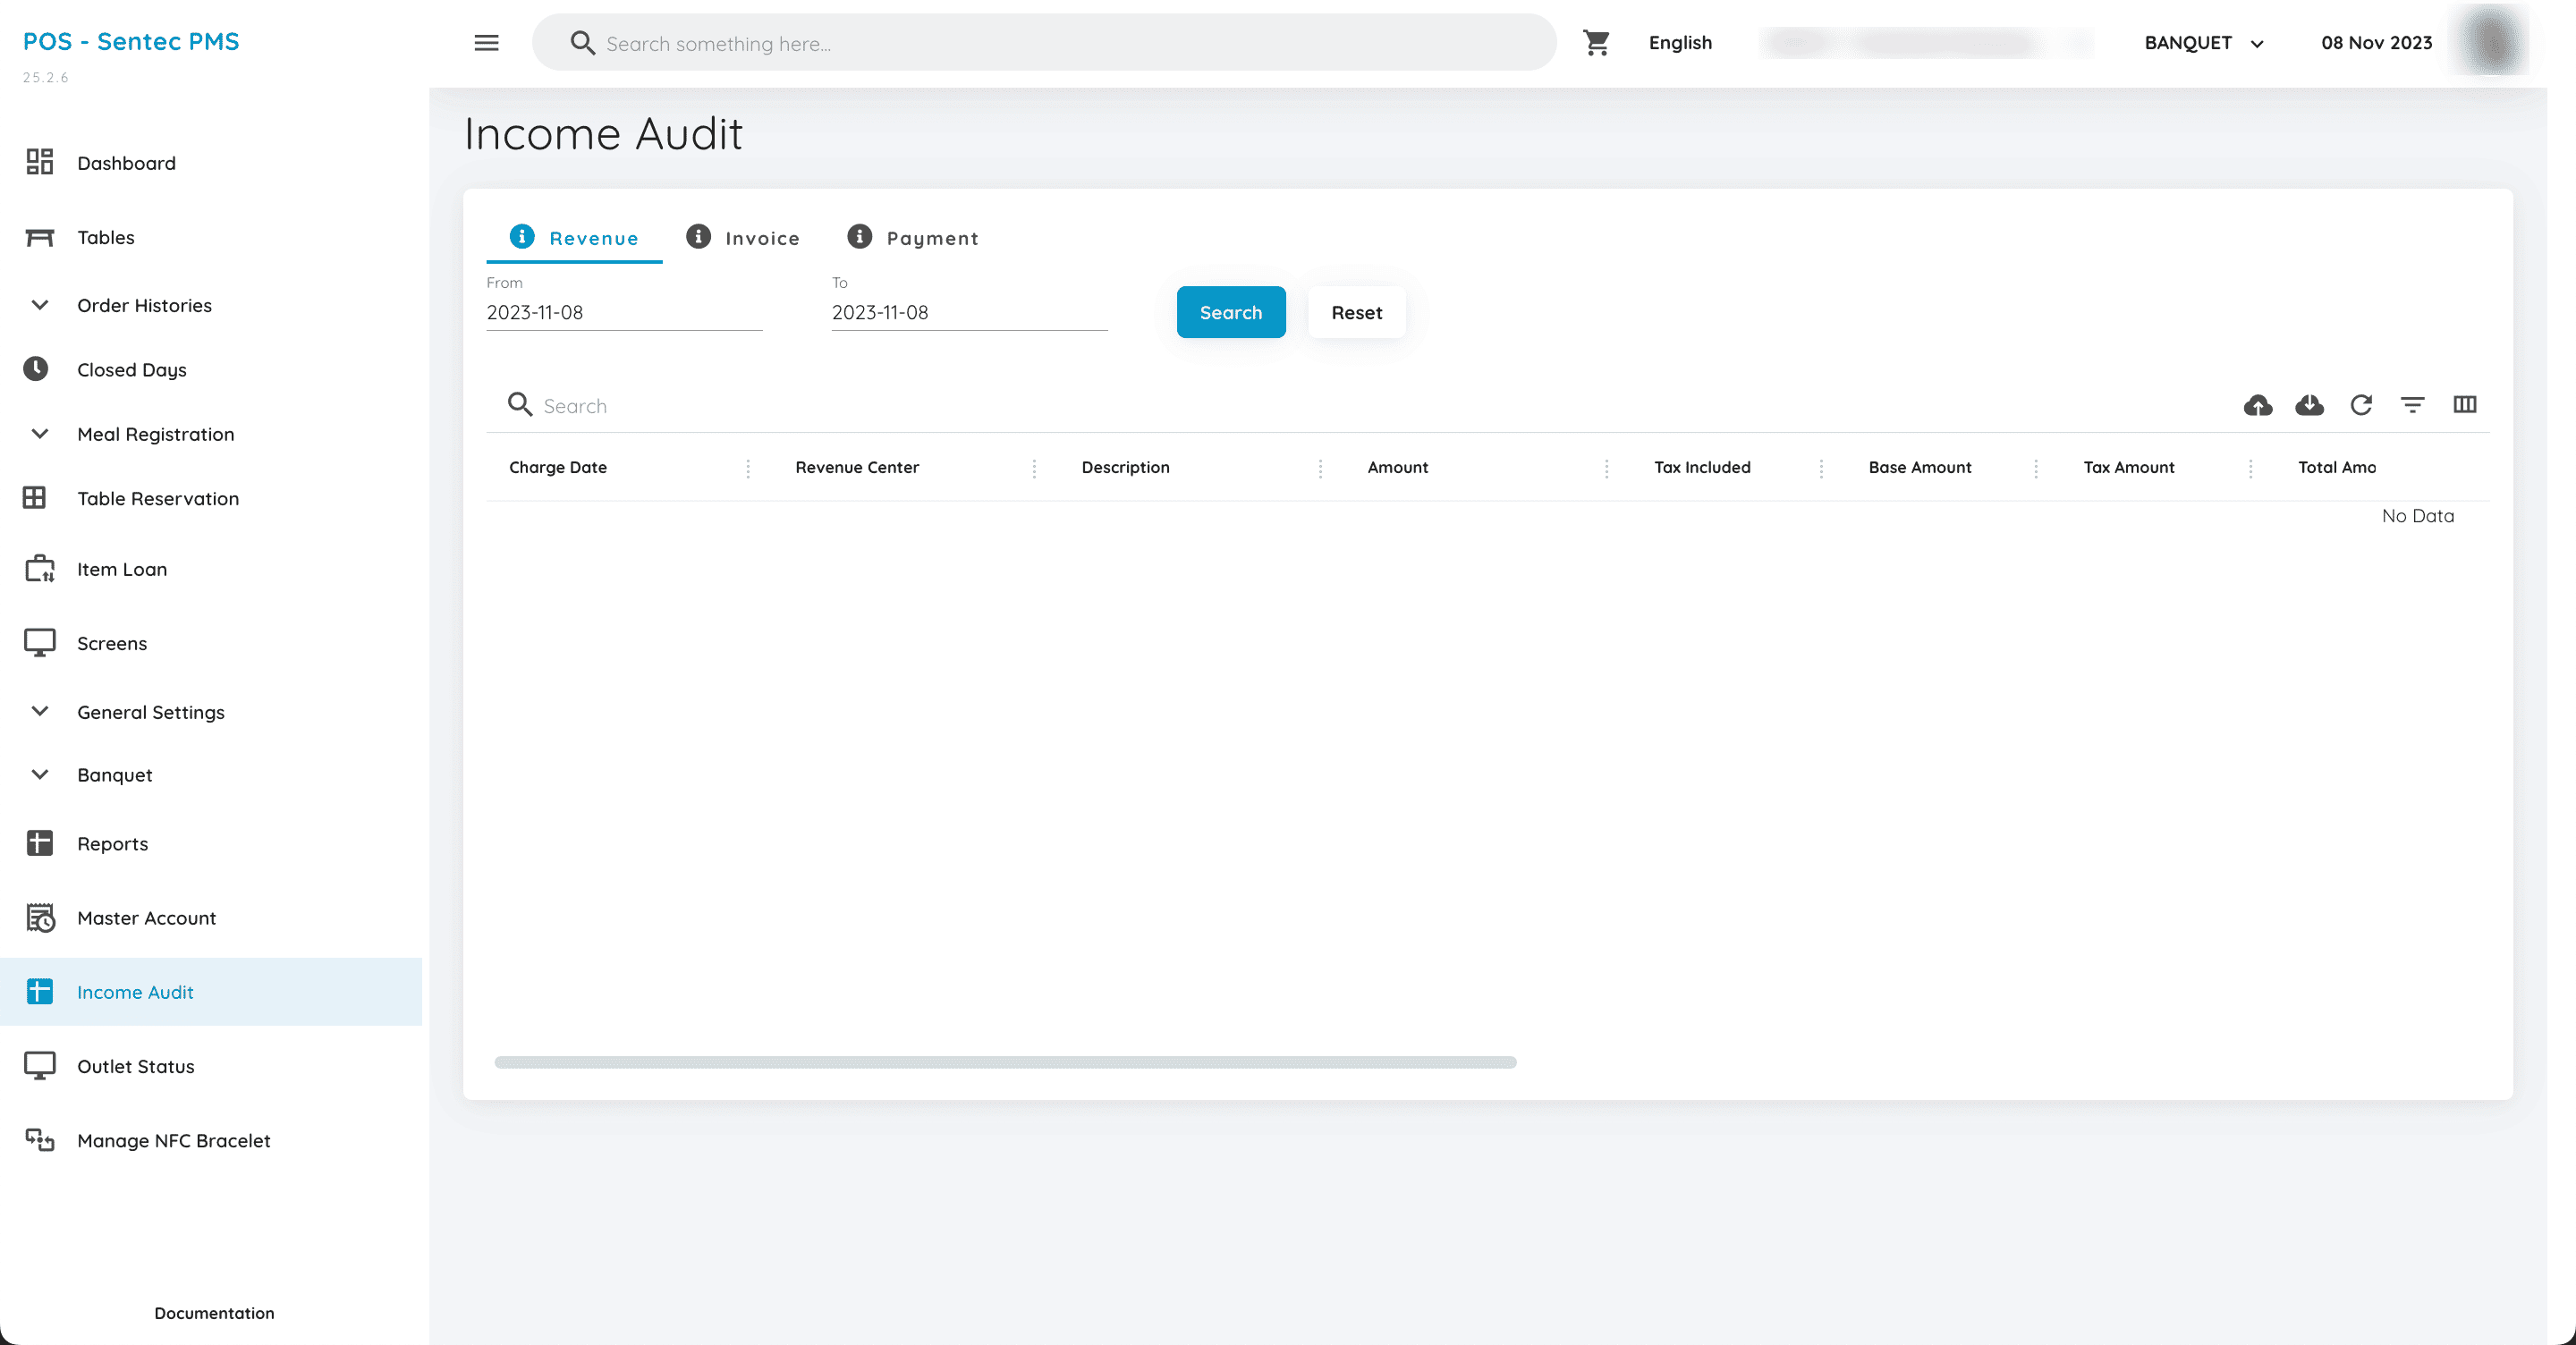The image size is (2576, 1345).
Task: Focus the top global search bar
Action: [x=1044, y=43]
